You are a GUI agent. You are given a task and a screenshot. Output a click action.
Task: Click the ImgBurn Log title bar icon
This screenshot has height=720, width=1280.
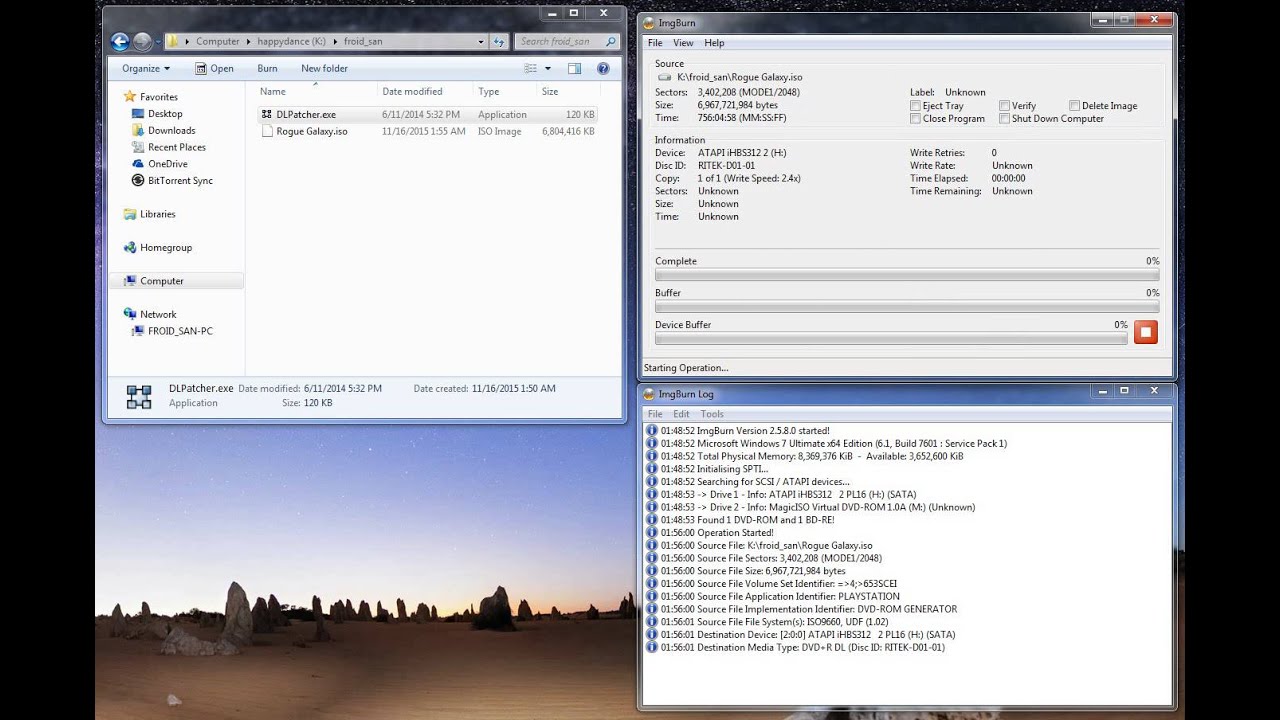[649, 393]
